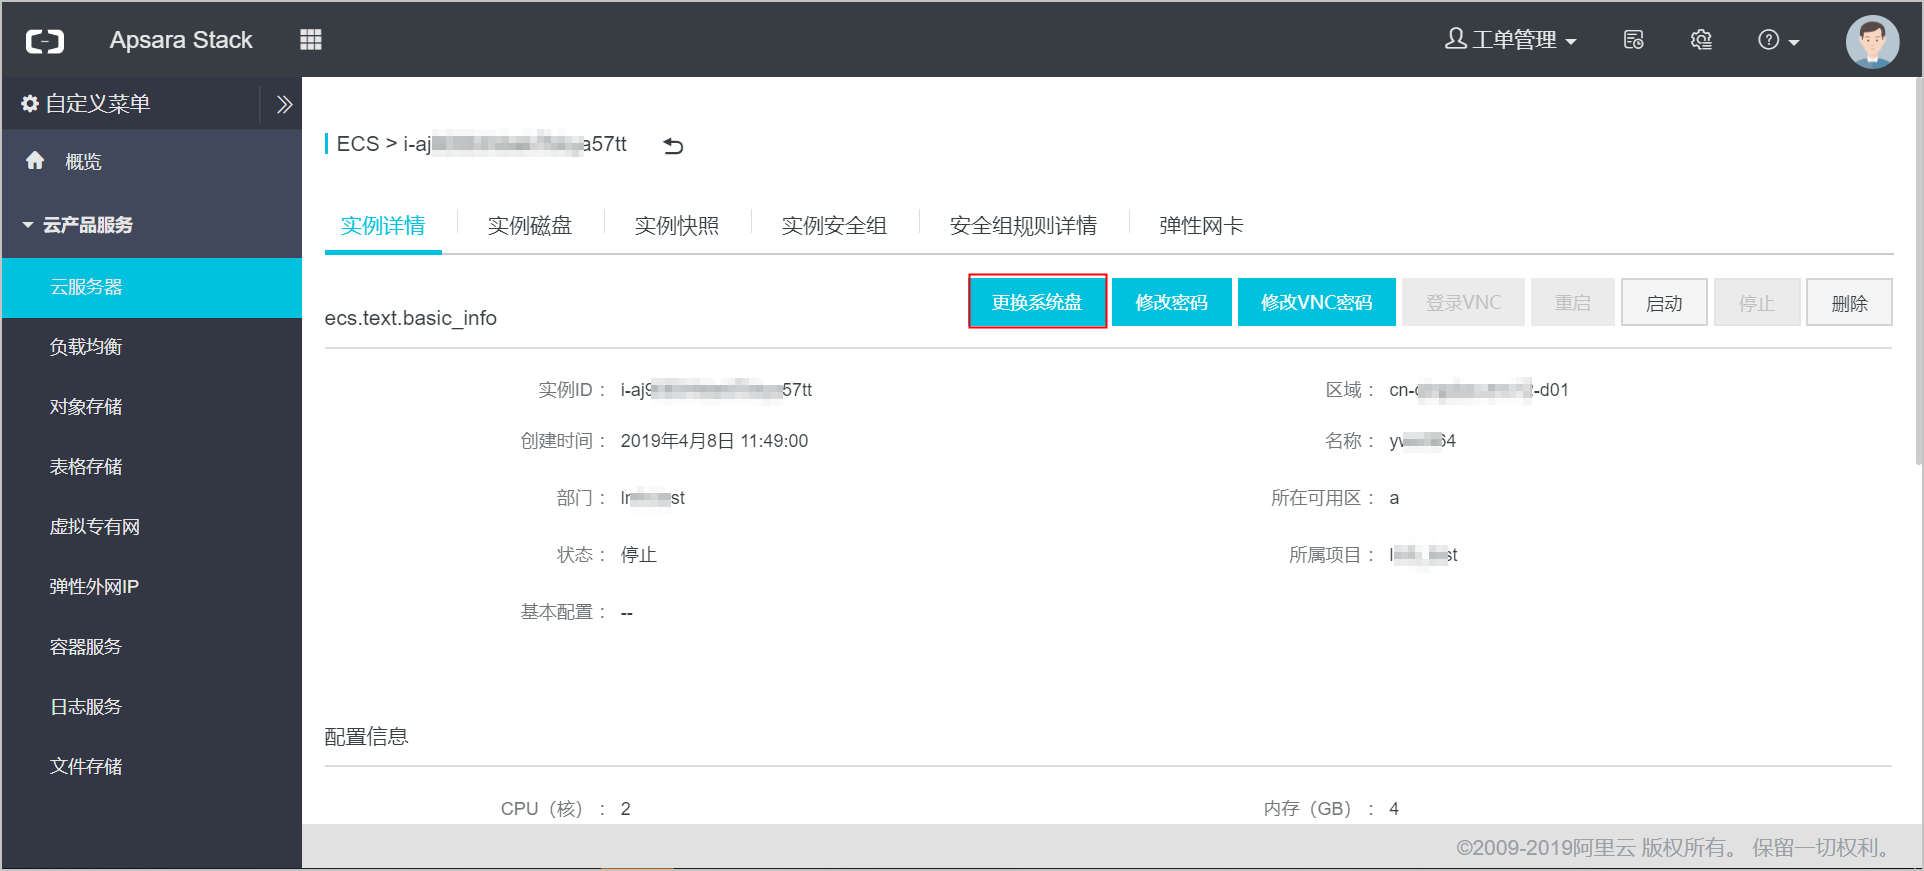This screenshot has height=871, width=1924.
Task: Click the 删除 button
Action: [x=1849, y=302]
